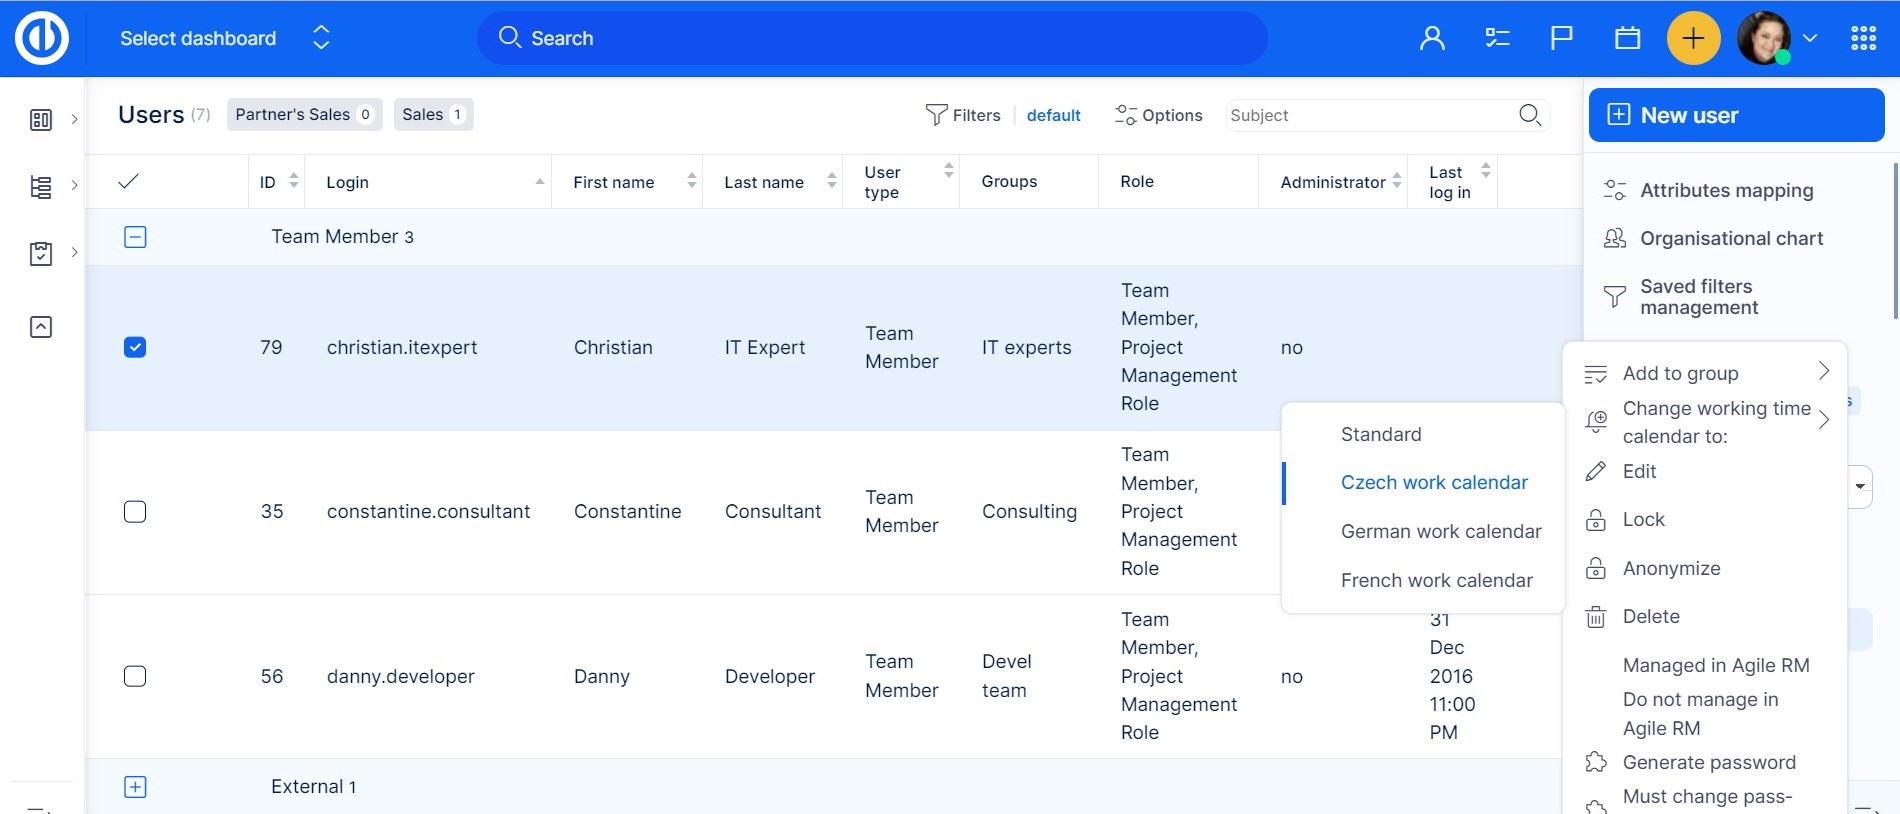Tick the checkbox for danny.developer
Screen dimensions: 1900x814
click(135, 676)
